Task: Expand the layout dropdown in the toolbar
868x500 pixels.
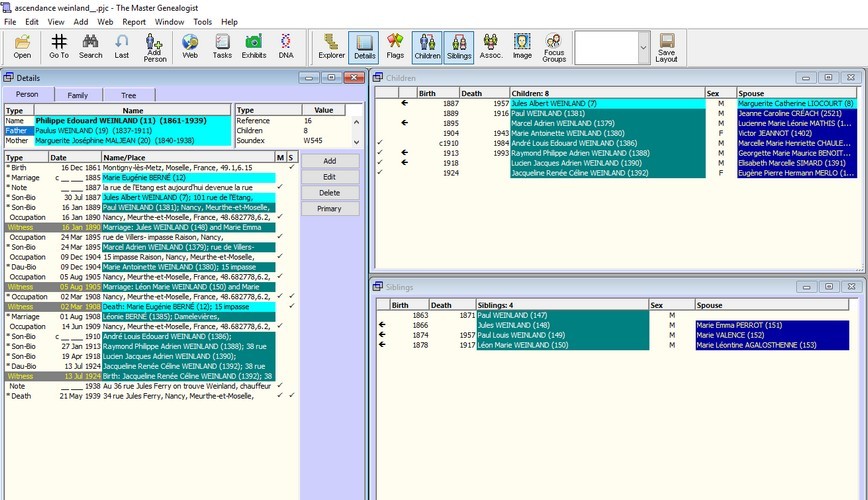Action: (643, 46)
